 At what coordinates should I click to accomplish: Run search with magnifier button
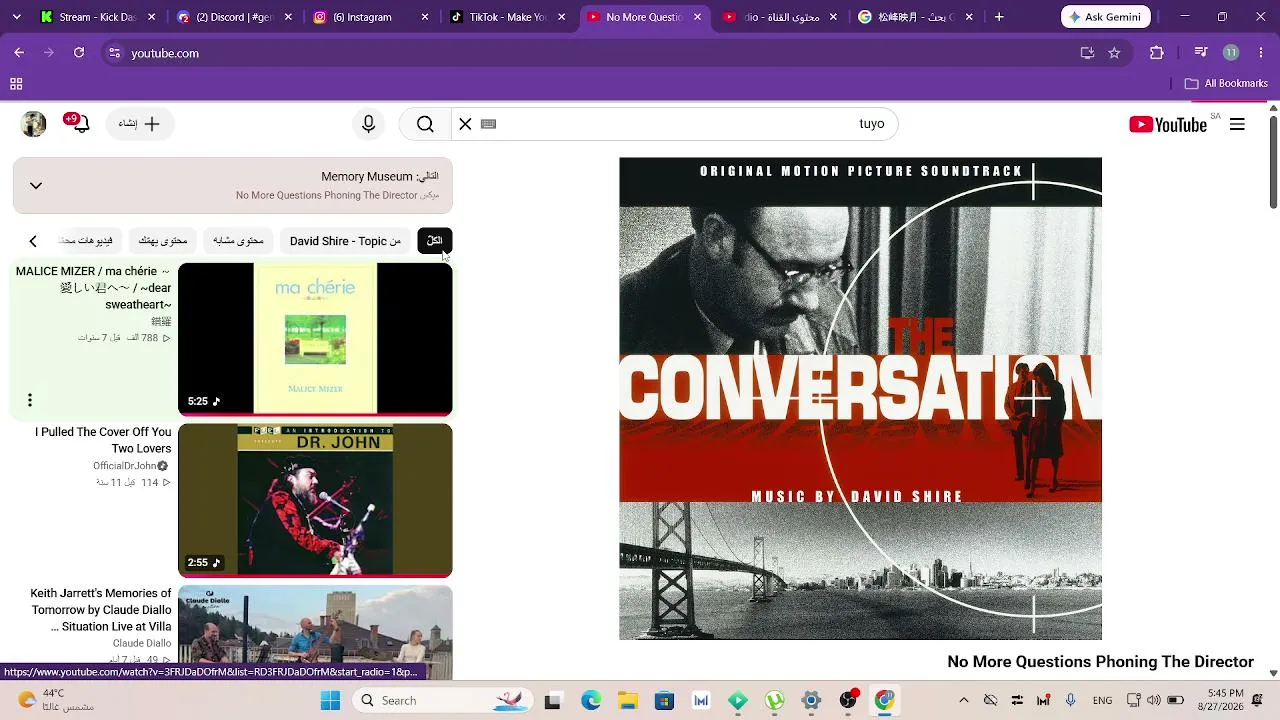(x=425, y=124)
